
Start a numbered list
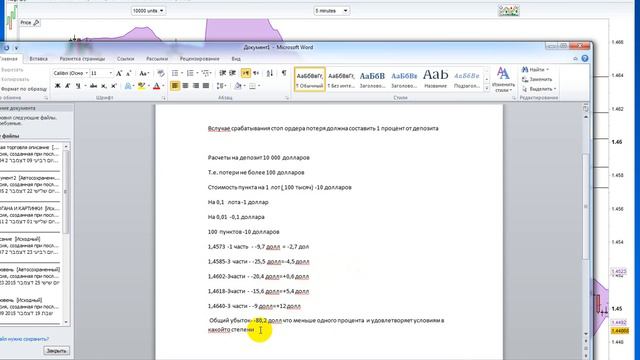[x=190, y=73]
